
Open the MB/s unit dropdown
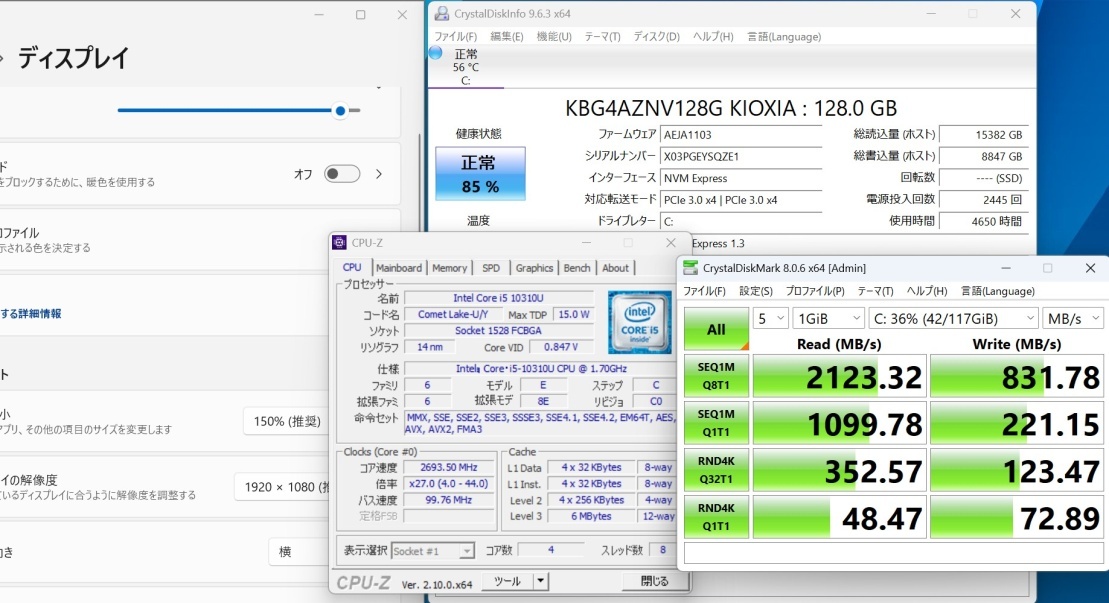click(x=1073, y=319)
